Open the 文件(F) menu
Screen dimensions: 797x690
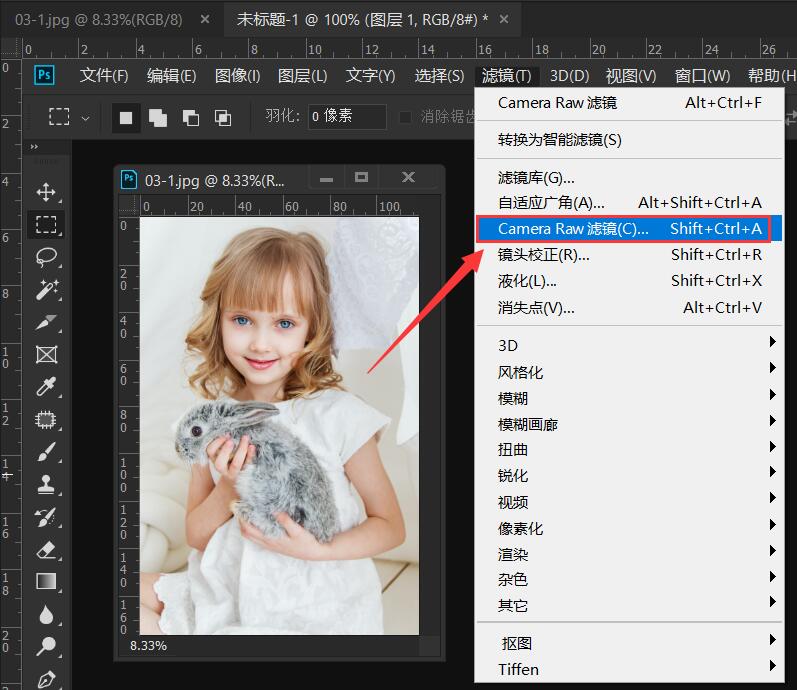(104, 76)
